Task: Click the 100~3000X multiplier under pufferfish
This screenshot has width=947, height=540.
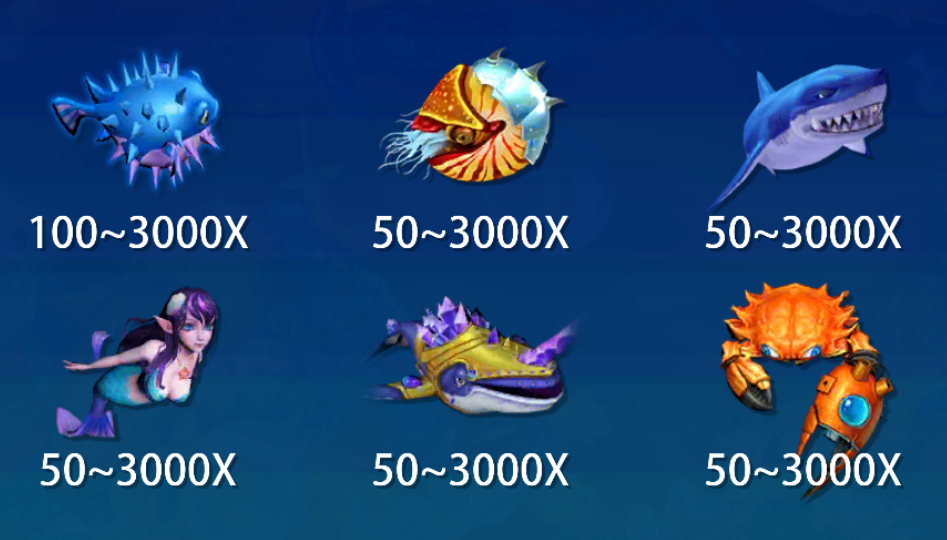Action: [140, 233]
